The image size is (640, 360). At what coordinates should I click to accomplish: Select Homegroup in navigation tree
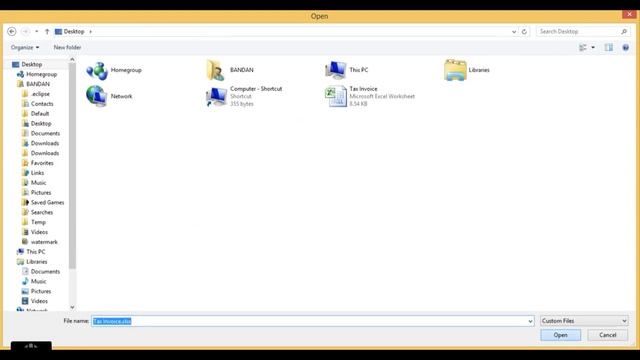point(41,74)
